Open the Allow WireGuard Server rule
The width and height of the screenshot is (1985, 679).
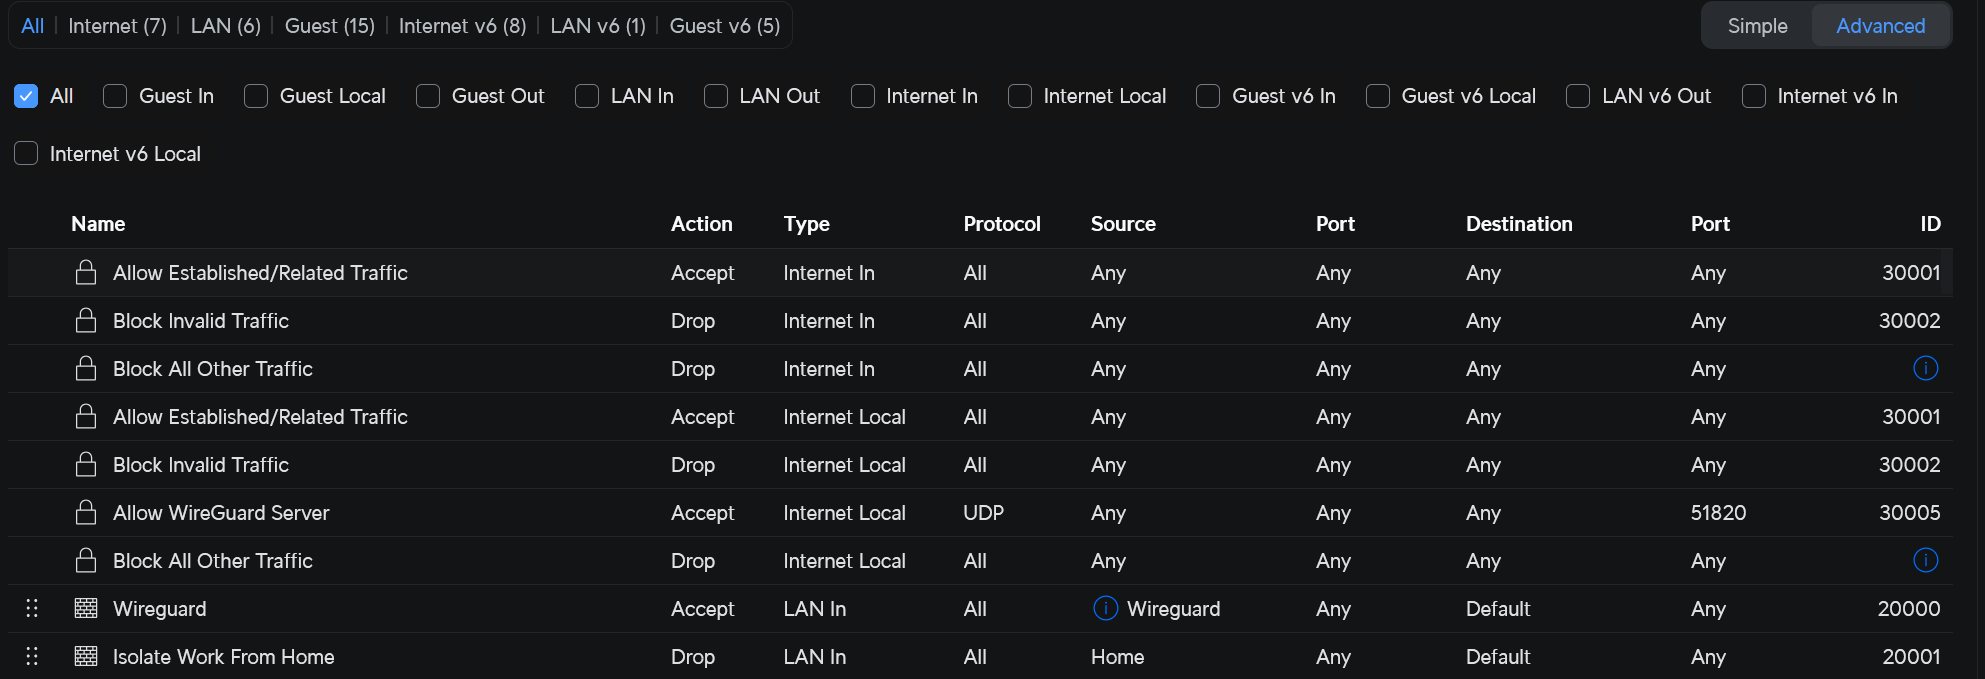click(x=221, y=513)
